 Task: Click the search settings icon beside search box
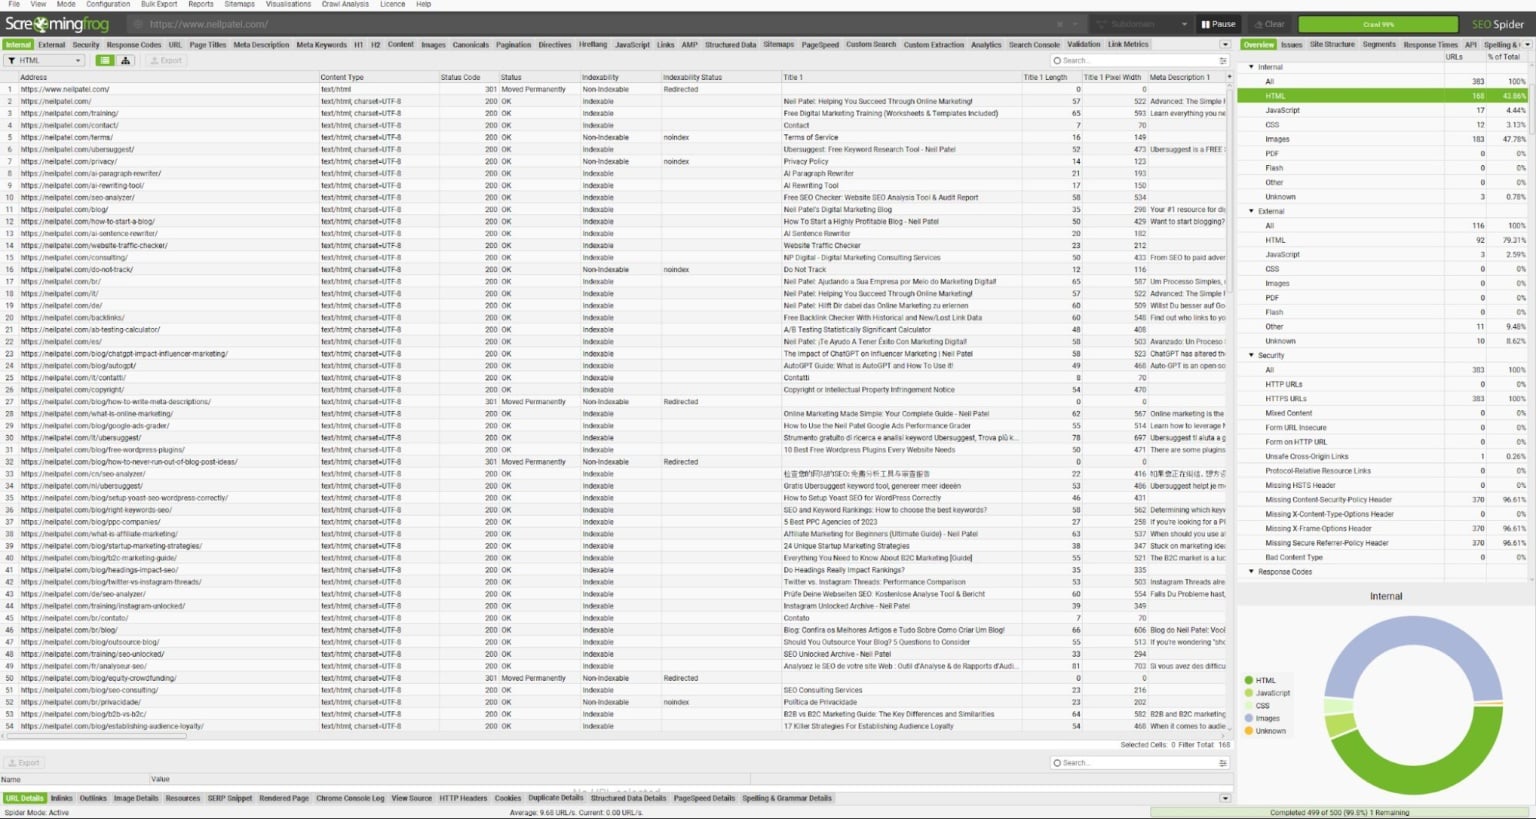pos(1222,60)
